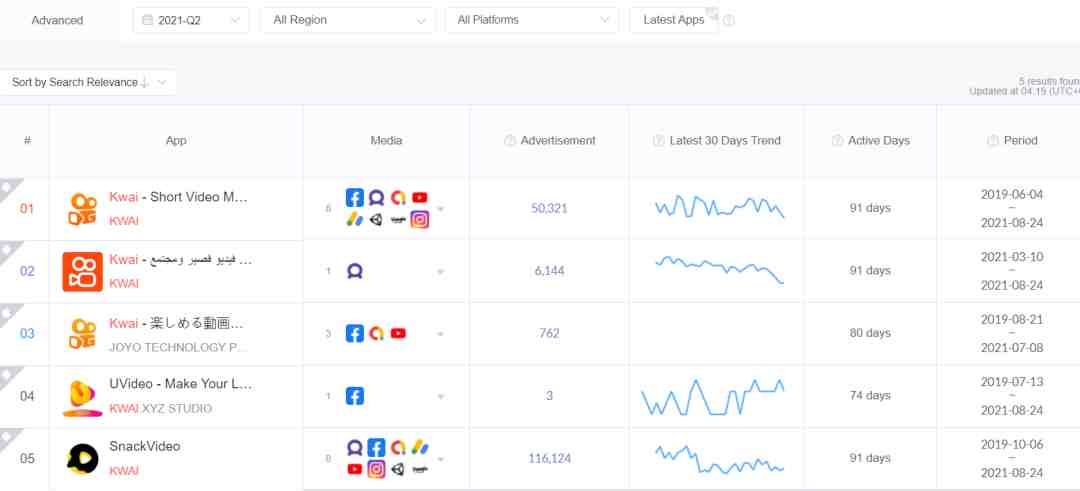Click the help icon beside the Period header

tap(993, 140)
